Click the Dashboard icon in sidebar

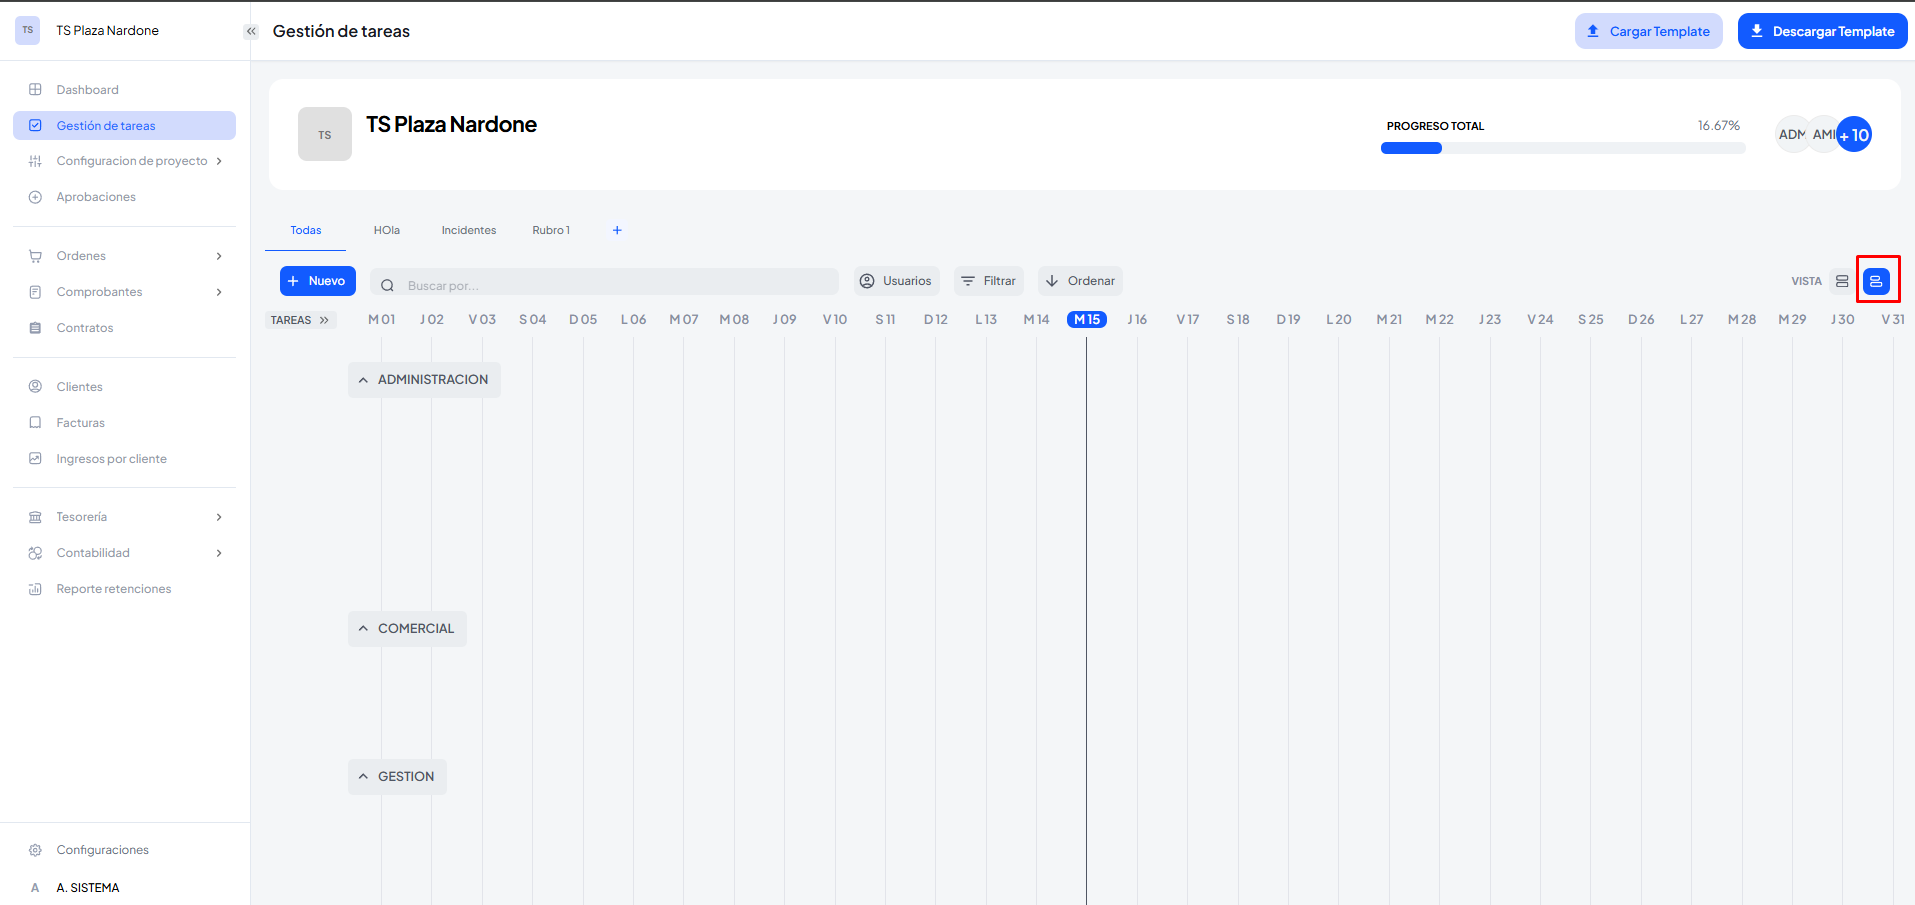[35, 90]
